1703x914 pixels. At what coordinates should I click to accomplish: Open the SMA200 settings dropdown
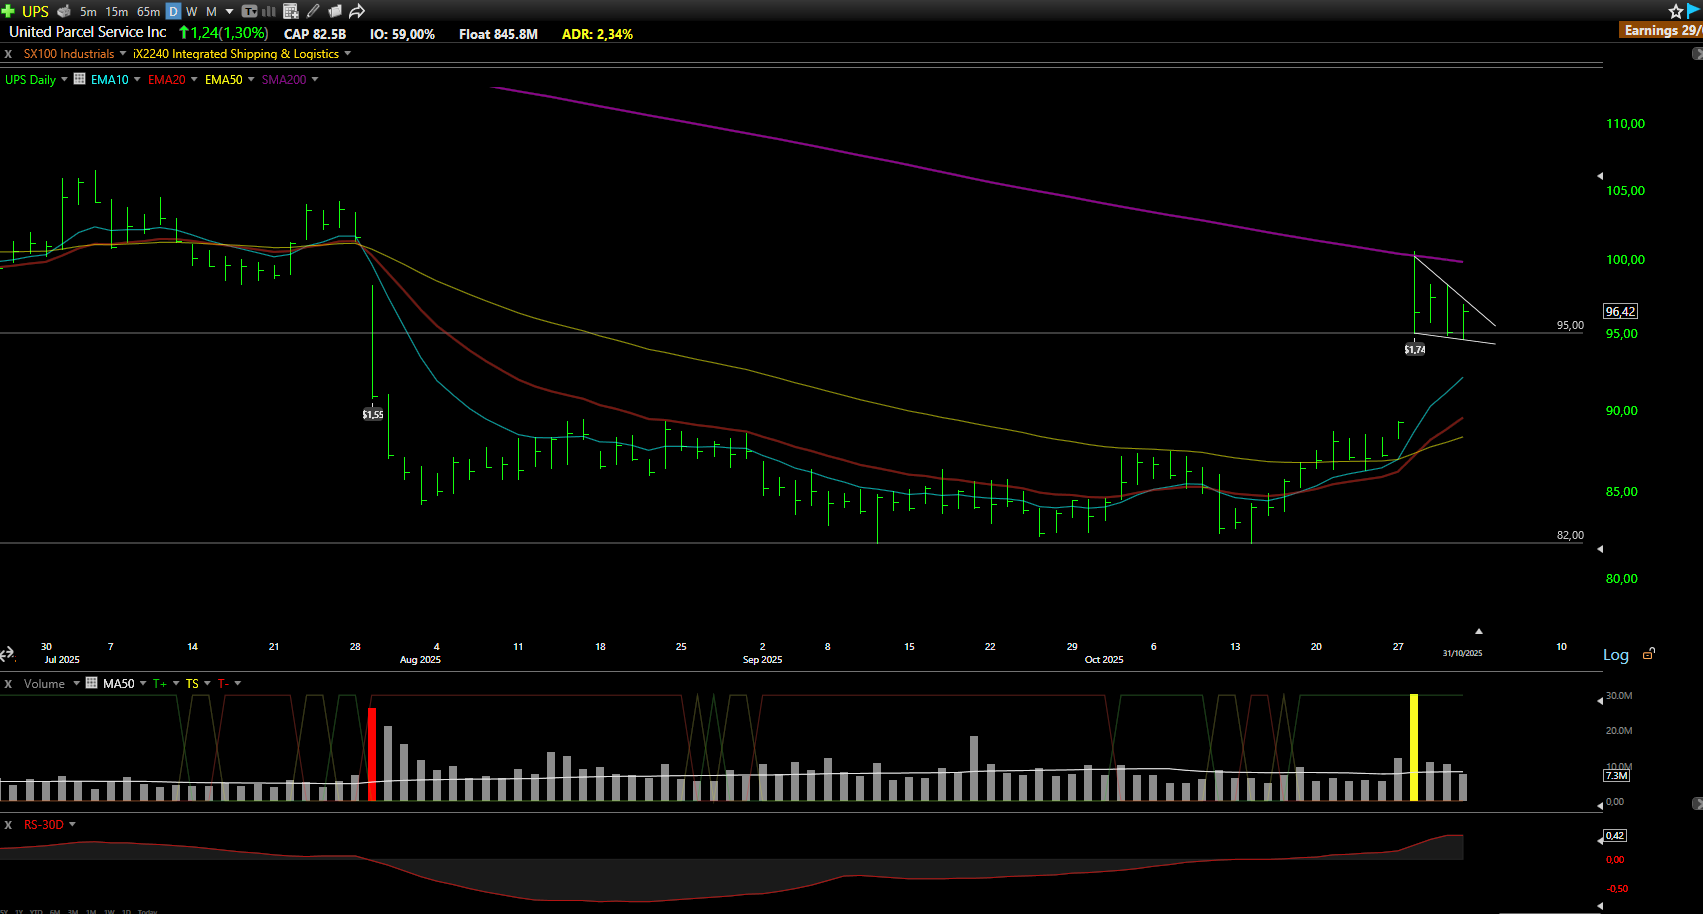click(315, 79)
